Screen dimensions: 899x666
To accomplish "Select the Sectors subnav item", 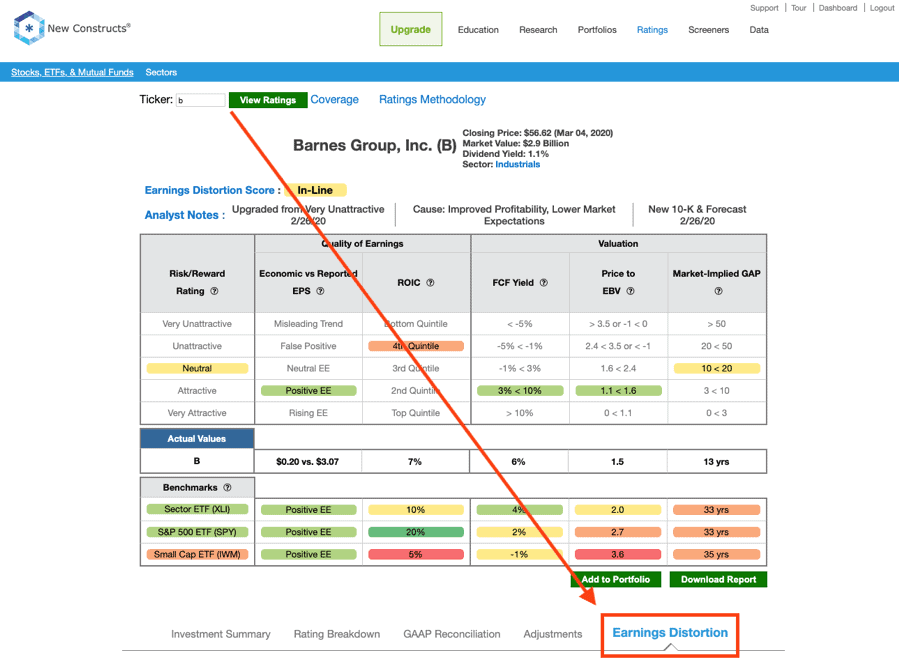I will pos(161,72).
